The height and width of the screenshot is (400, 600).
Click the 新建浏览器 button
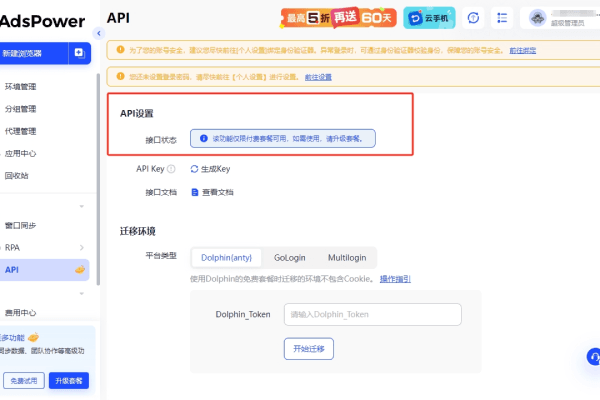34,53
